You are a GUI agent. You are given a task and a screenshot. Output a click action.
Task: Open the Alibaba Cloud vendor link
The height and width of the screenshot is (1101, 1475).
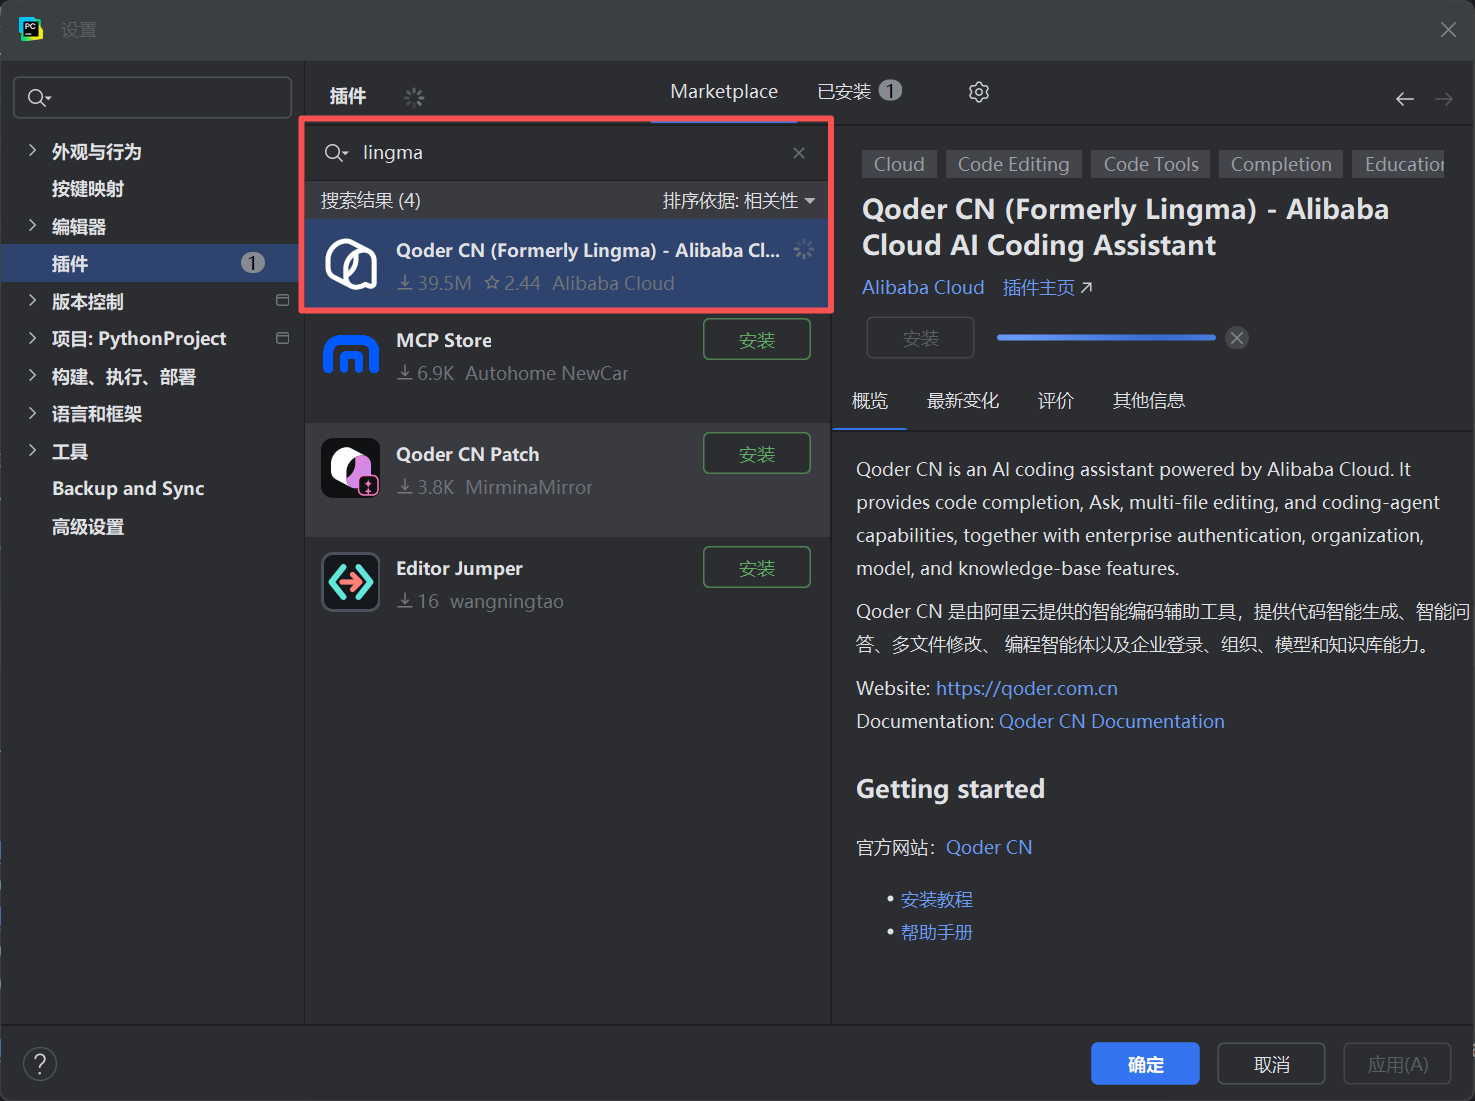pyautogui.click(x=923, y=288)
